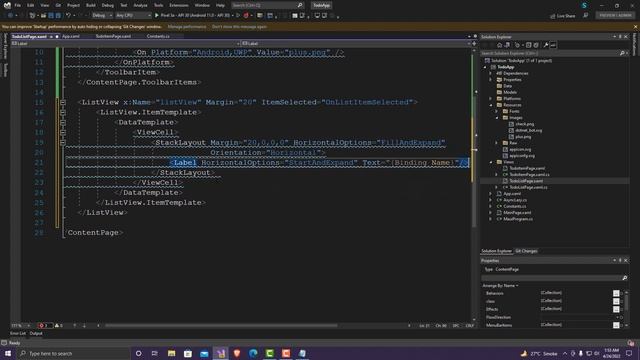
Task: Open the weather widget showing 27°C Smoke
Action: click(x=539, y=353)
